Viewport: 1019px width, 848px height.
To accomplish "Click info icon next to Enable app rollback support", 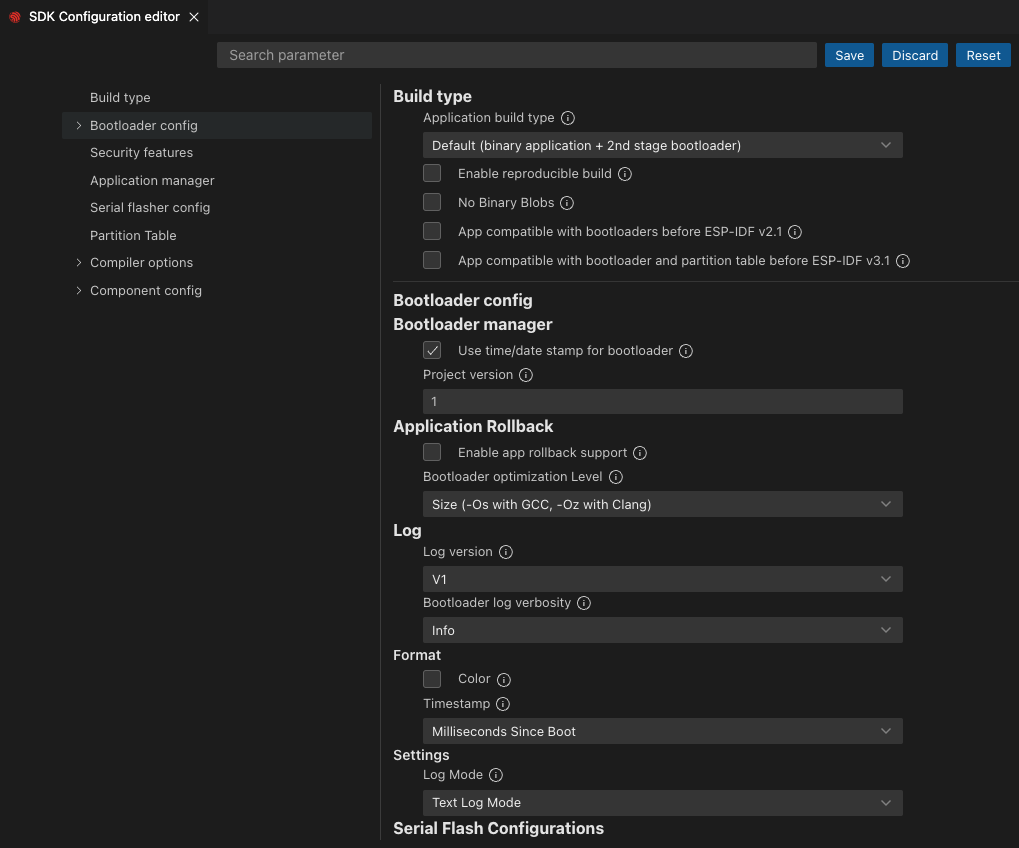I will [x=640, y=453].
